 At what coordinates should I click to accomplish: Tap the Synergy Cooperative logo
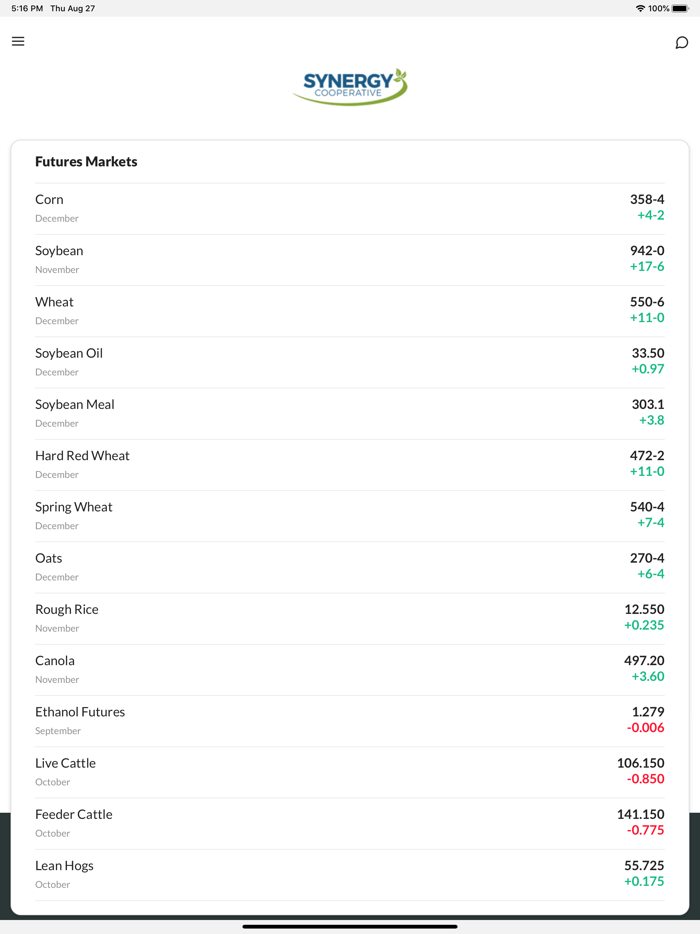pos(350,87)
